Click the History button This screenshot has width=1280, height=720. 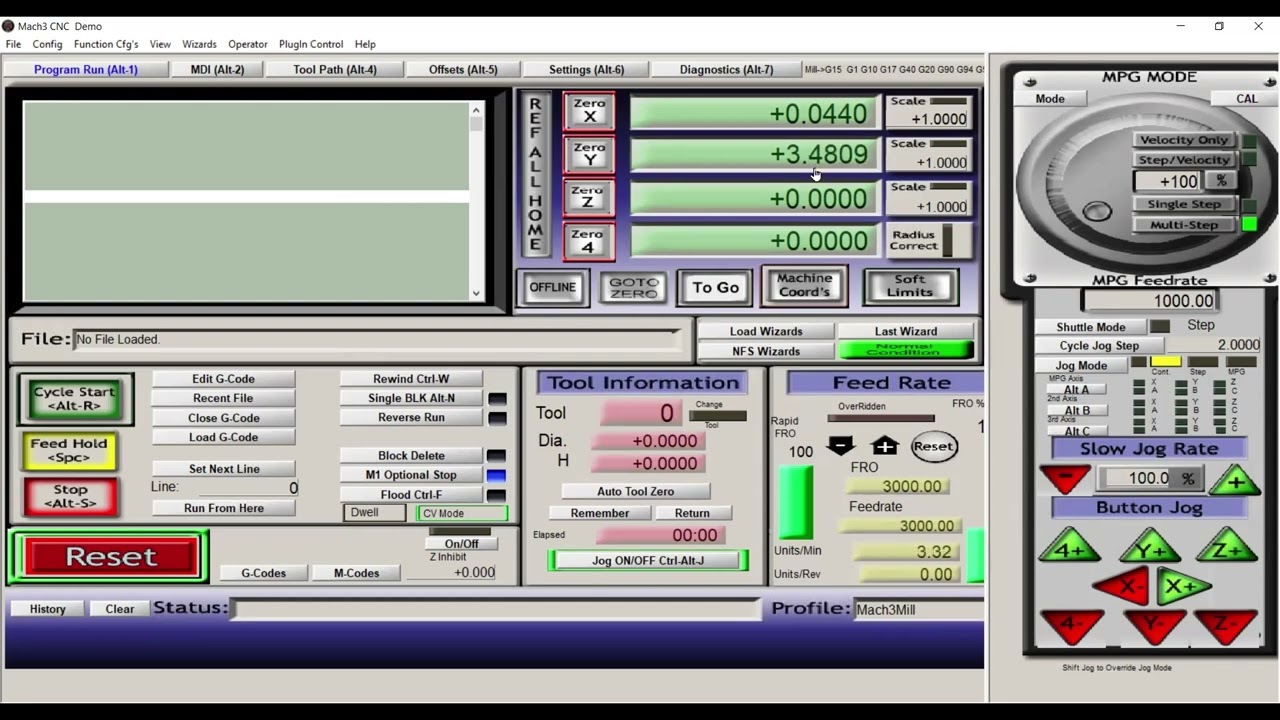click(47, 609)
